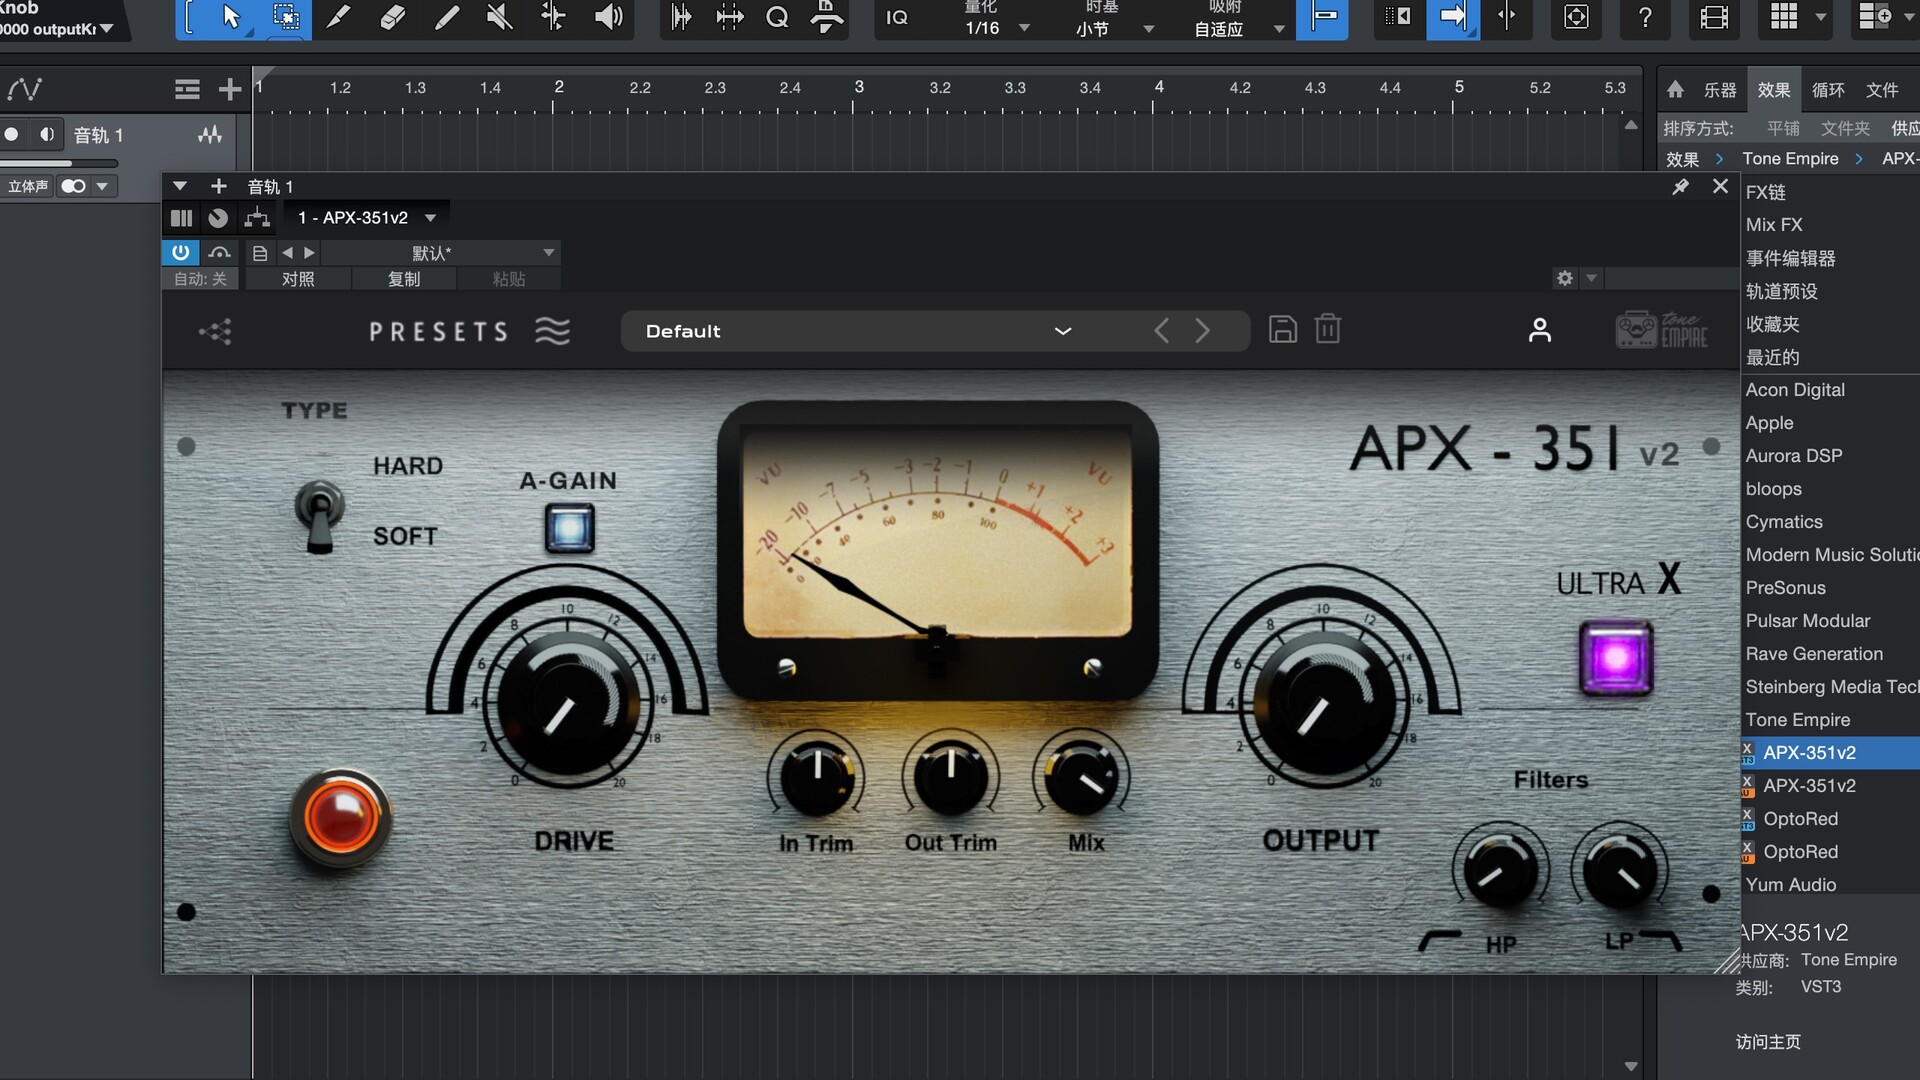Delete the current preset trash icon
The height and width of the screenshot is (1080, 1920).
[x=1328, y=330]
